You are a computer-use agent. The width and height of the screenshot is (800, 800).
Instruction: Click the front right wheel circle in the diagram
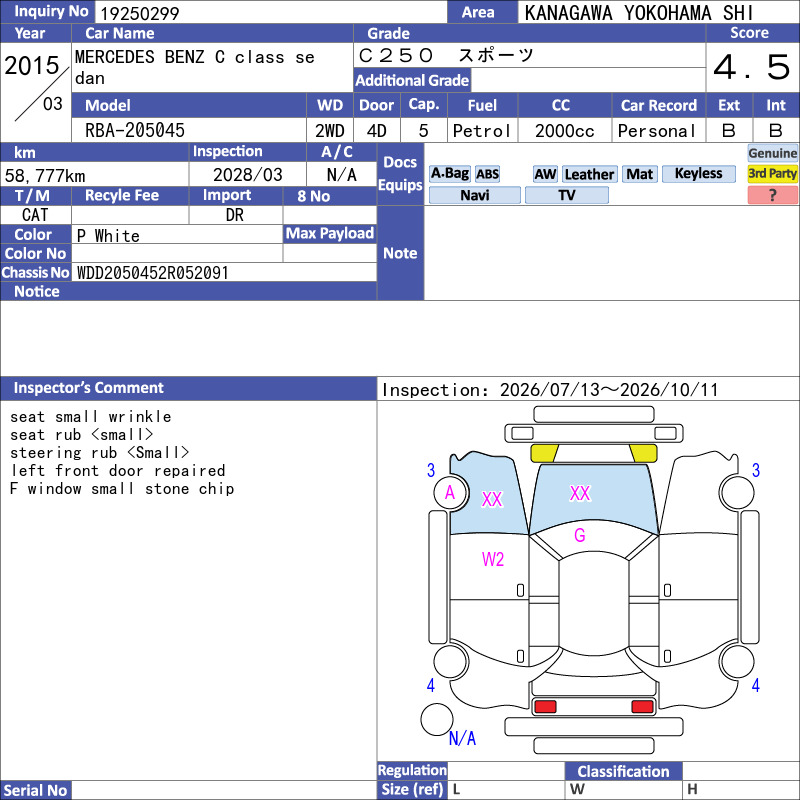[x=737, y=492]
